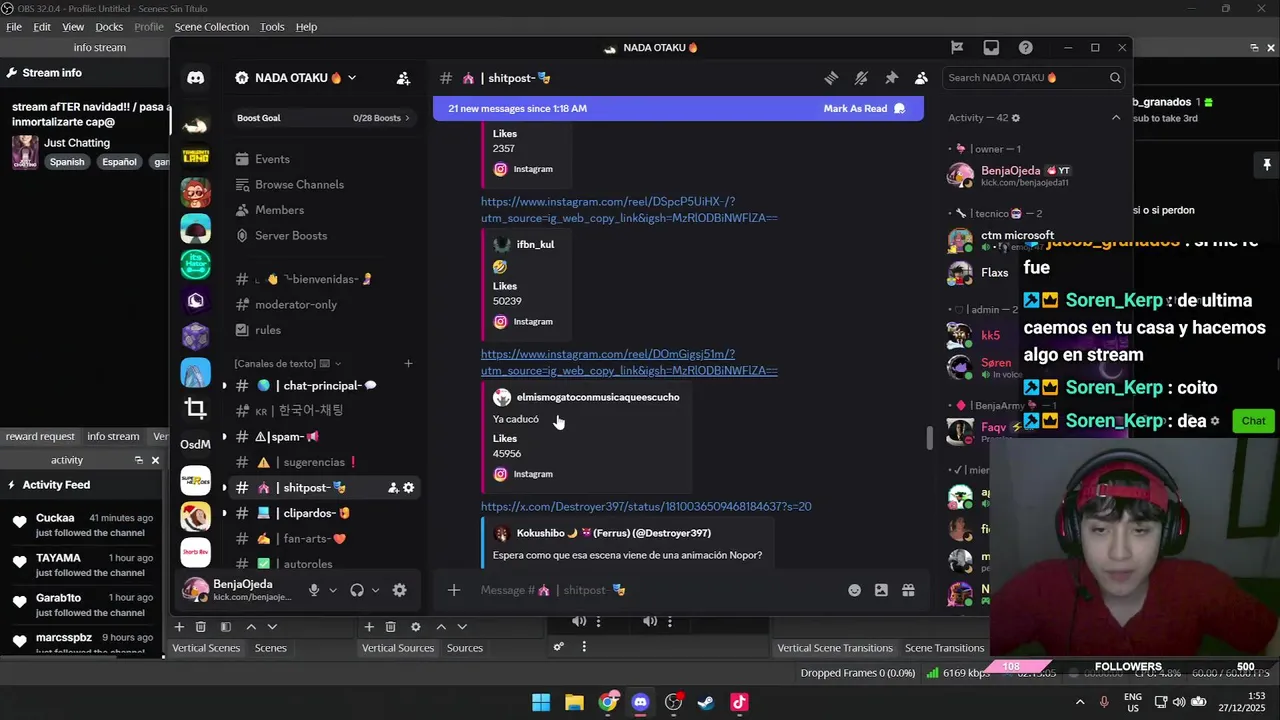
Task: Open the Shorts Rev server icon
Action: [x=195, y=552]
